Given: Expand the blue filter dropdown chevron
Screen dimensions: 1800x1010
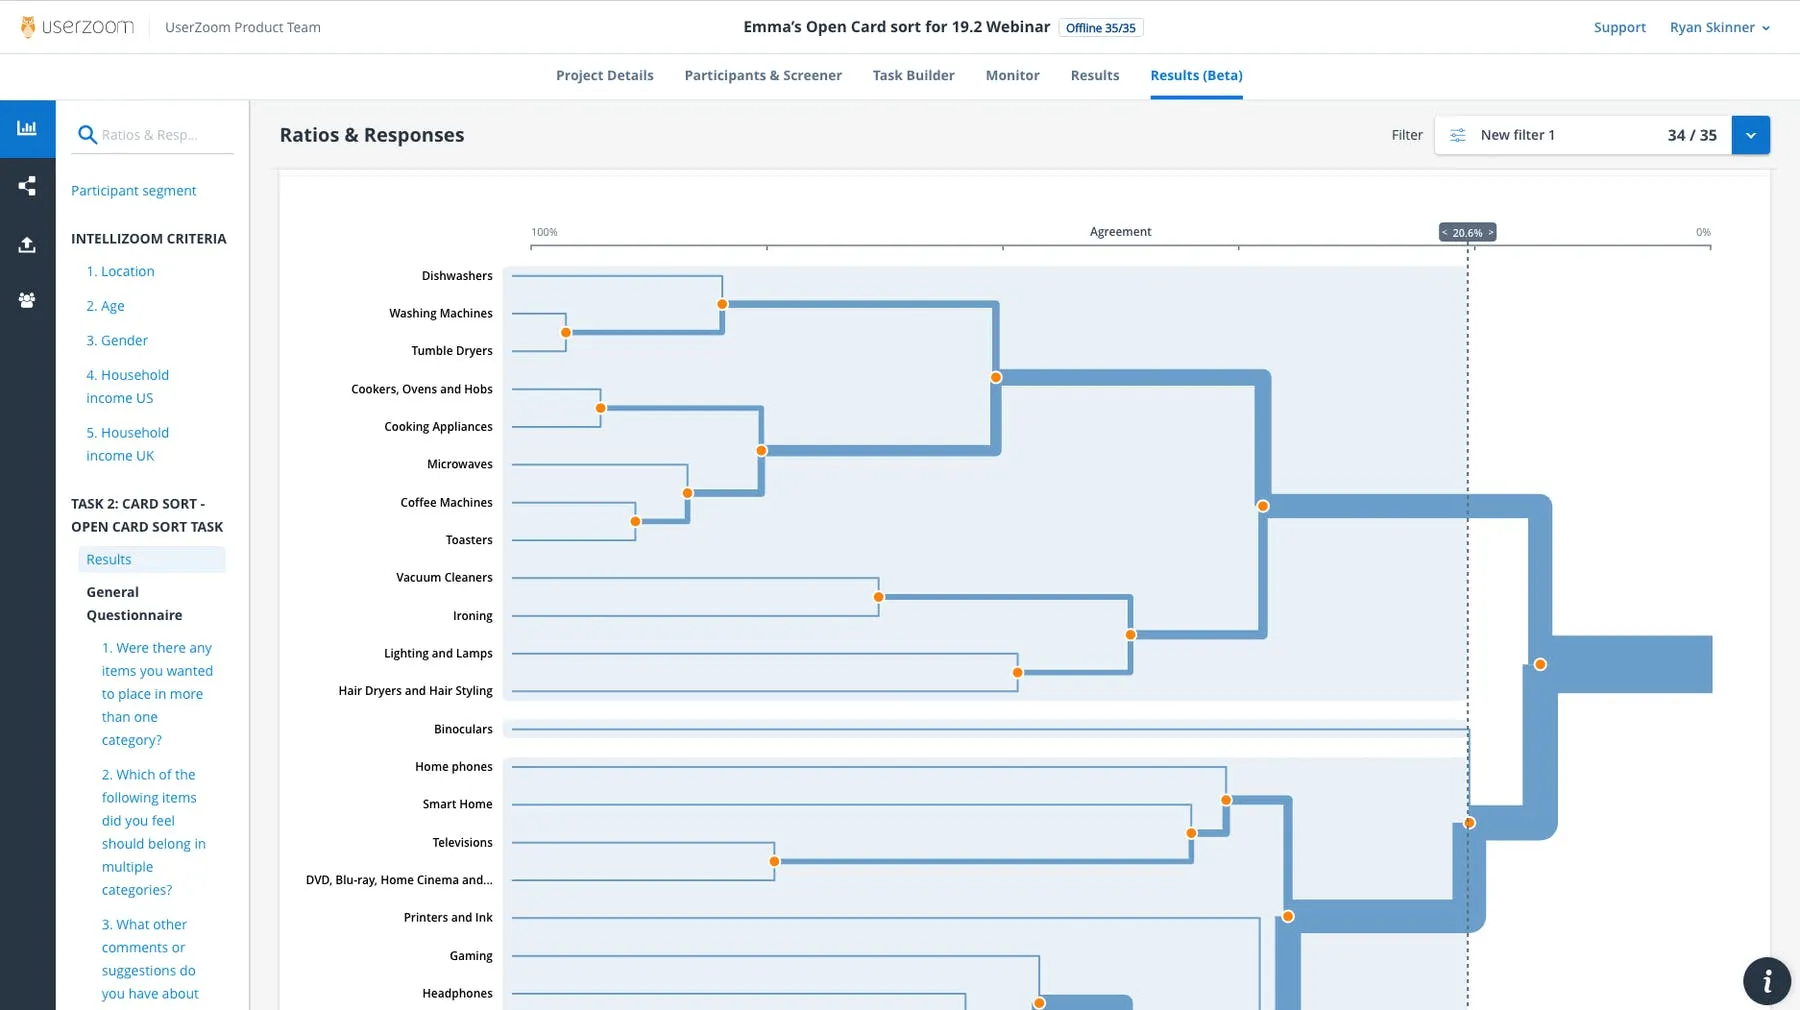Looking at the screenshot, I should point(1750,134).
